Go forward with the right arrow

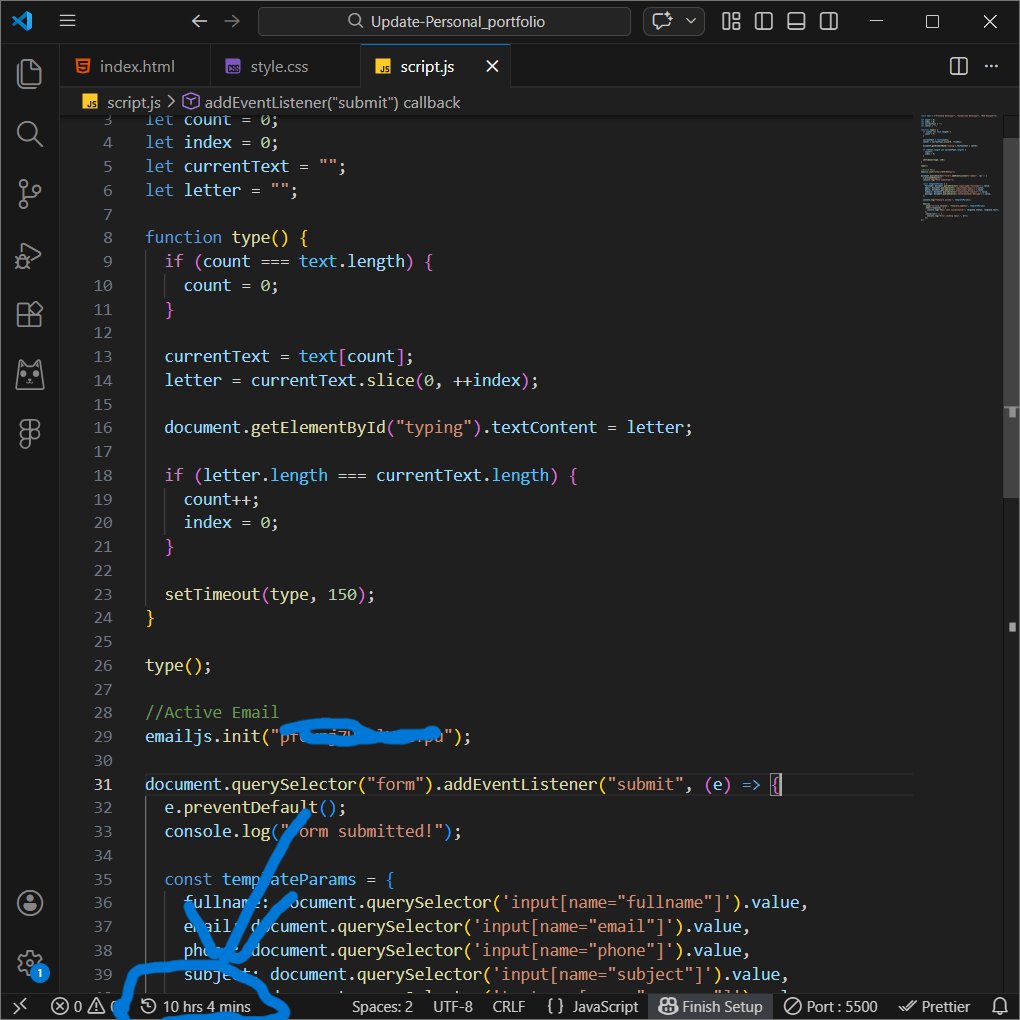coord(232,21)
